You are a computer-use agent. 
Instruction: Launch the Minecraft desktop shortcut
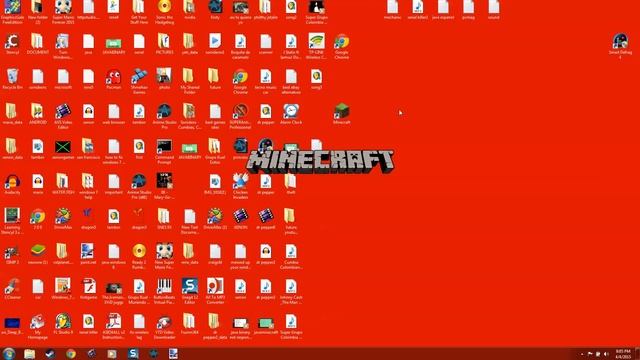(x=342, y=114)
